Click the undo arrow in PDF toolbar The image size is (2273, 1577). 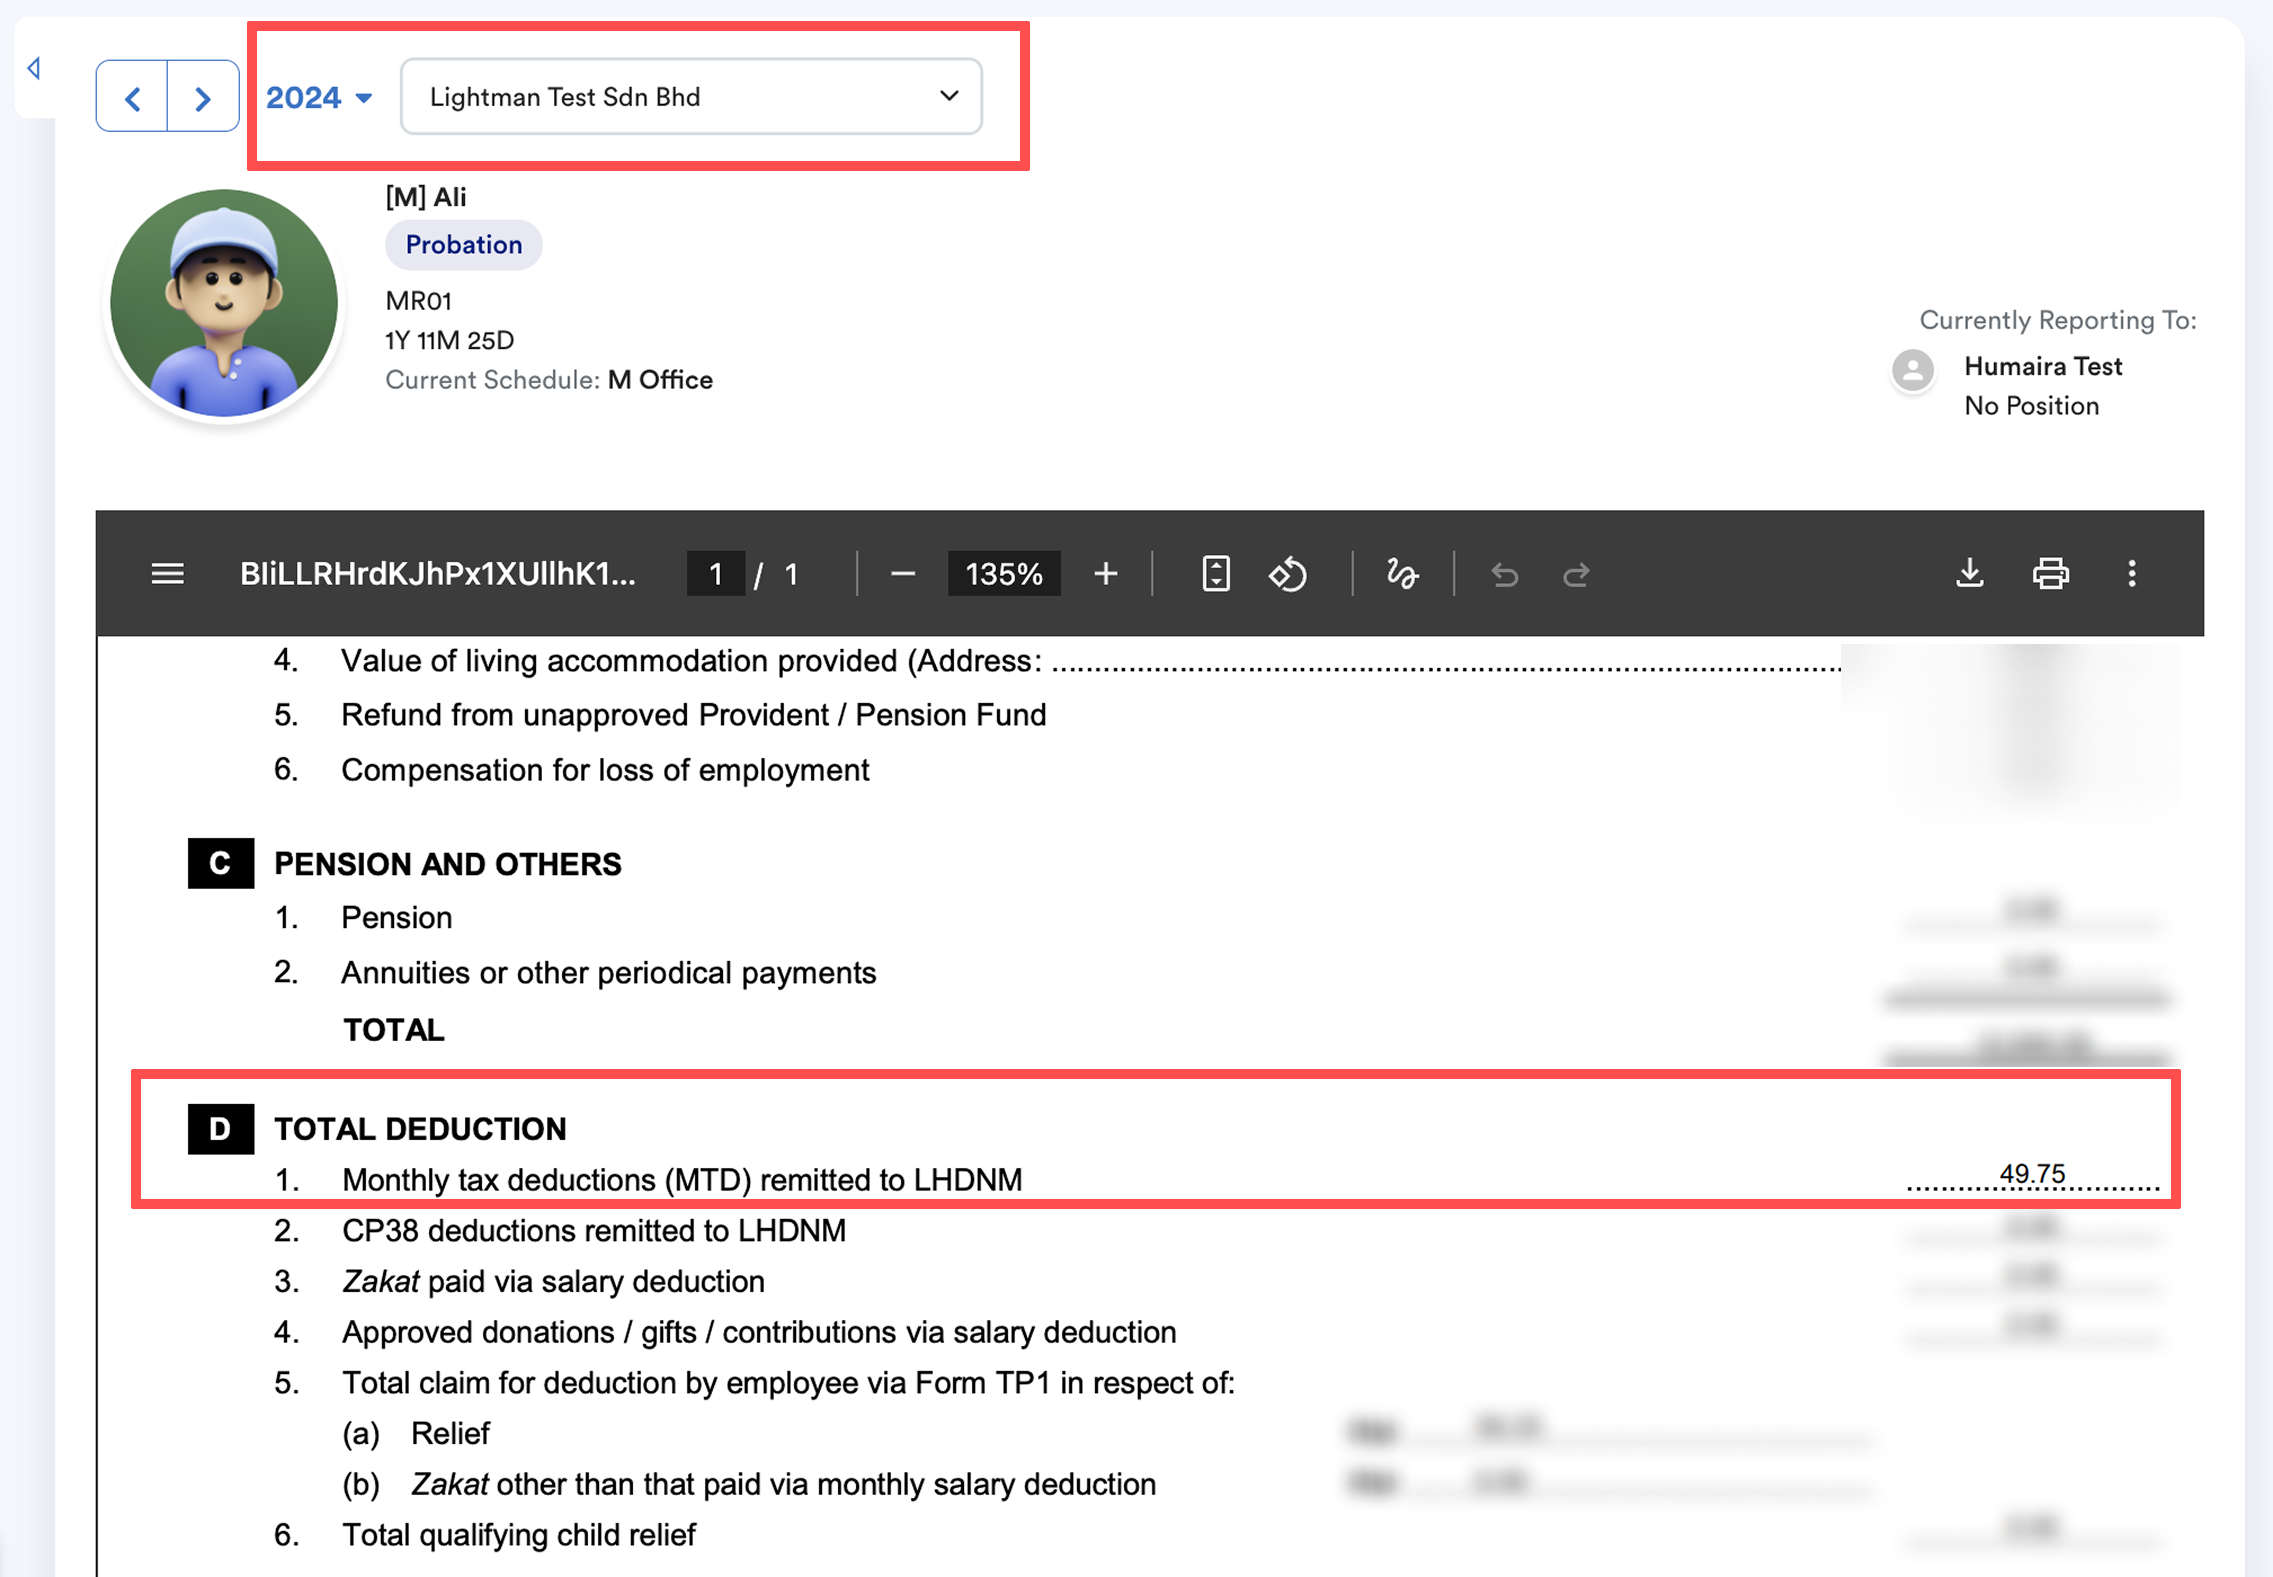pos(1504,575)
